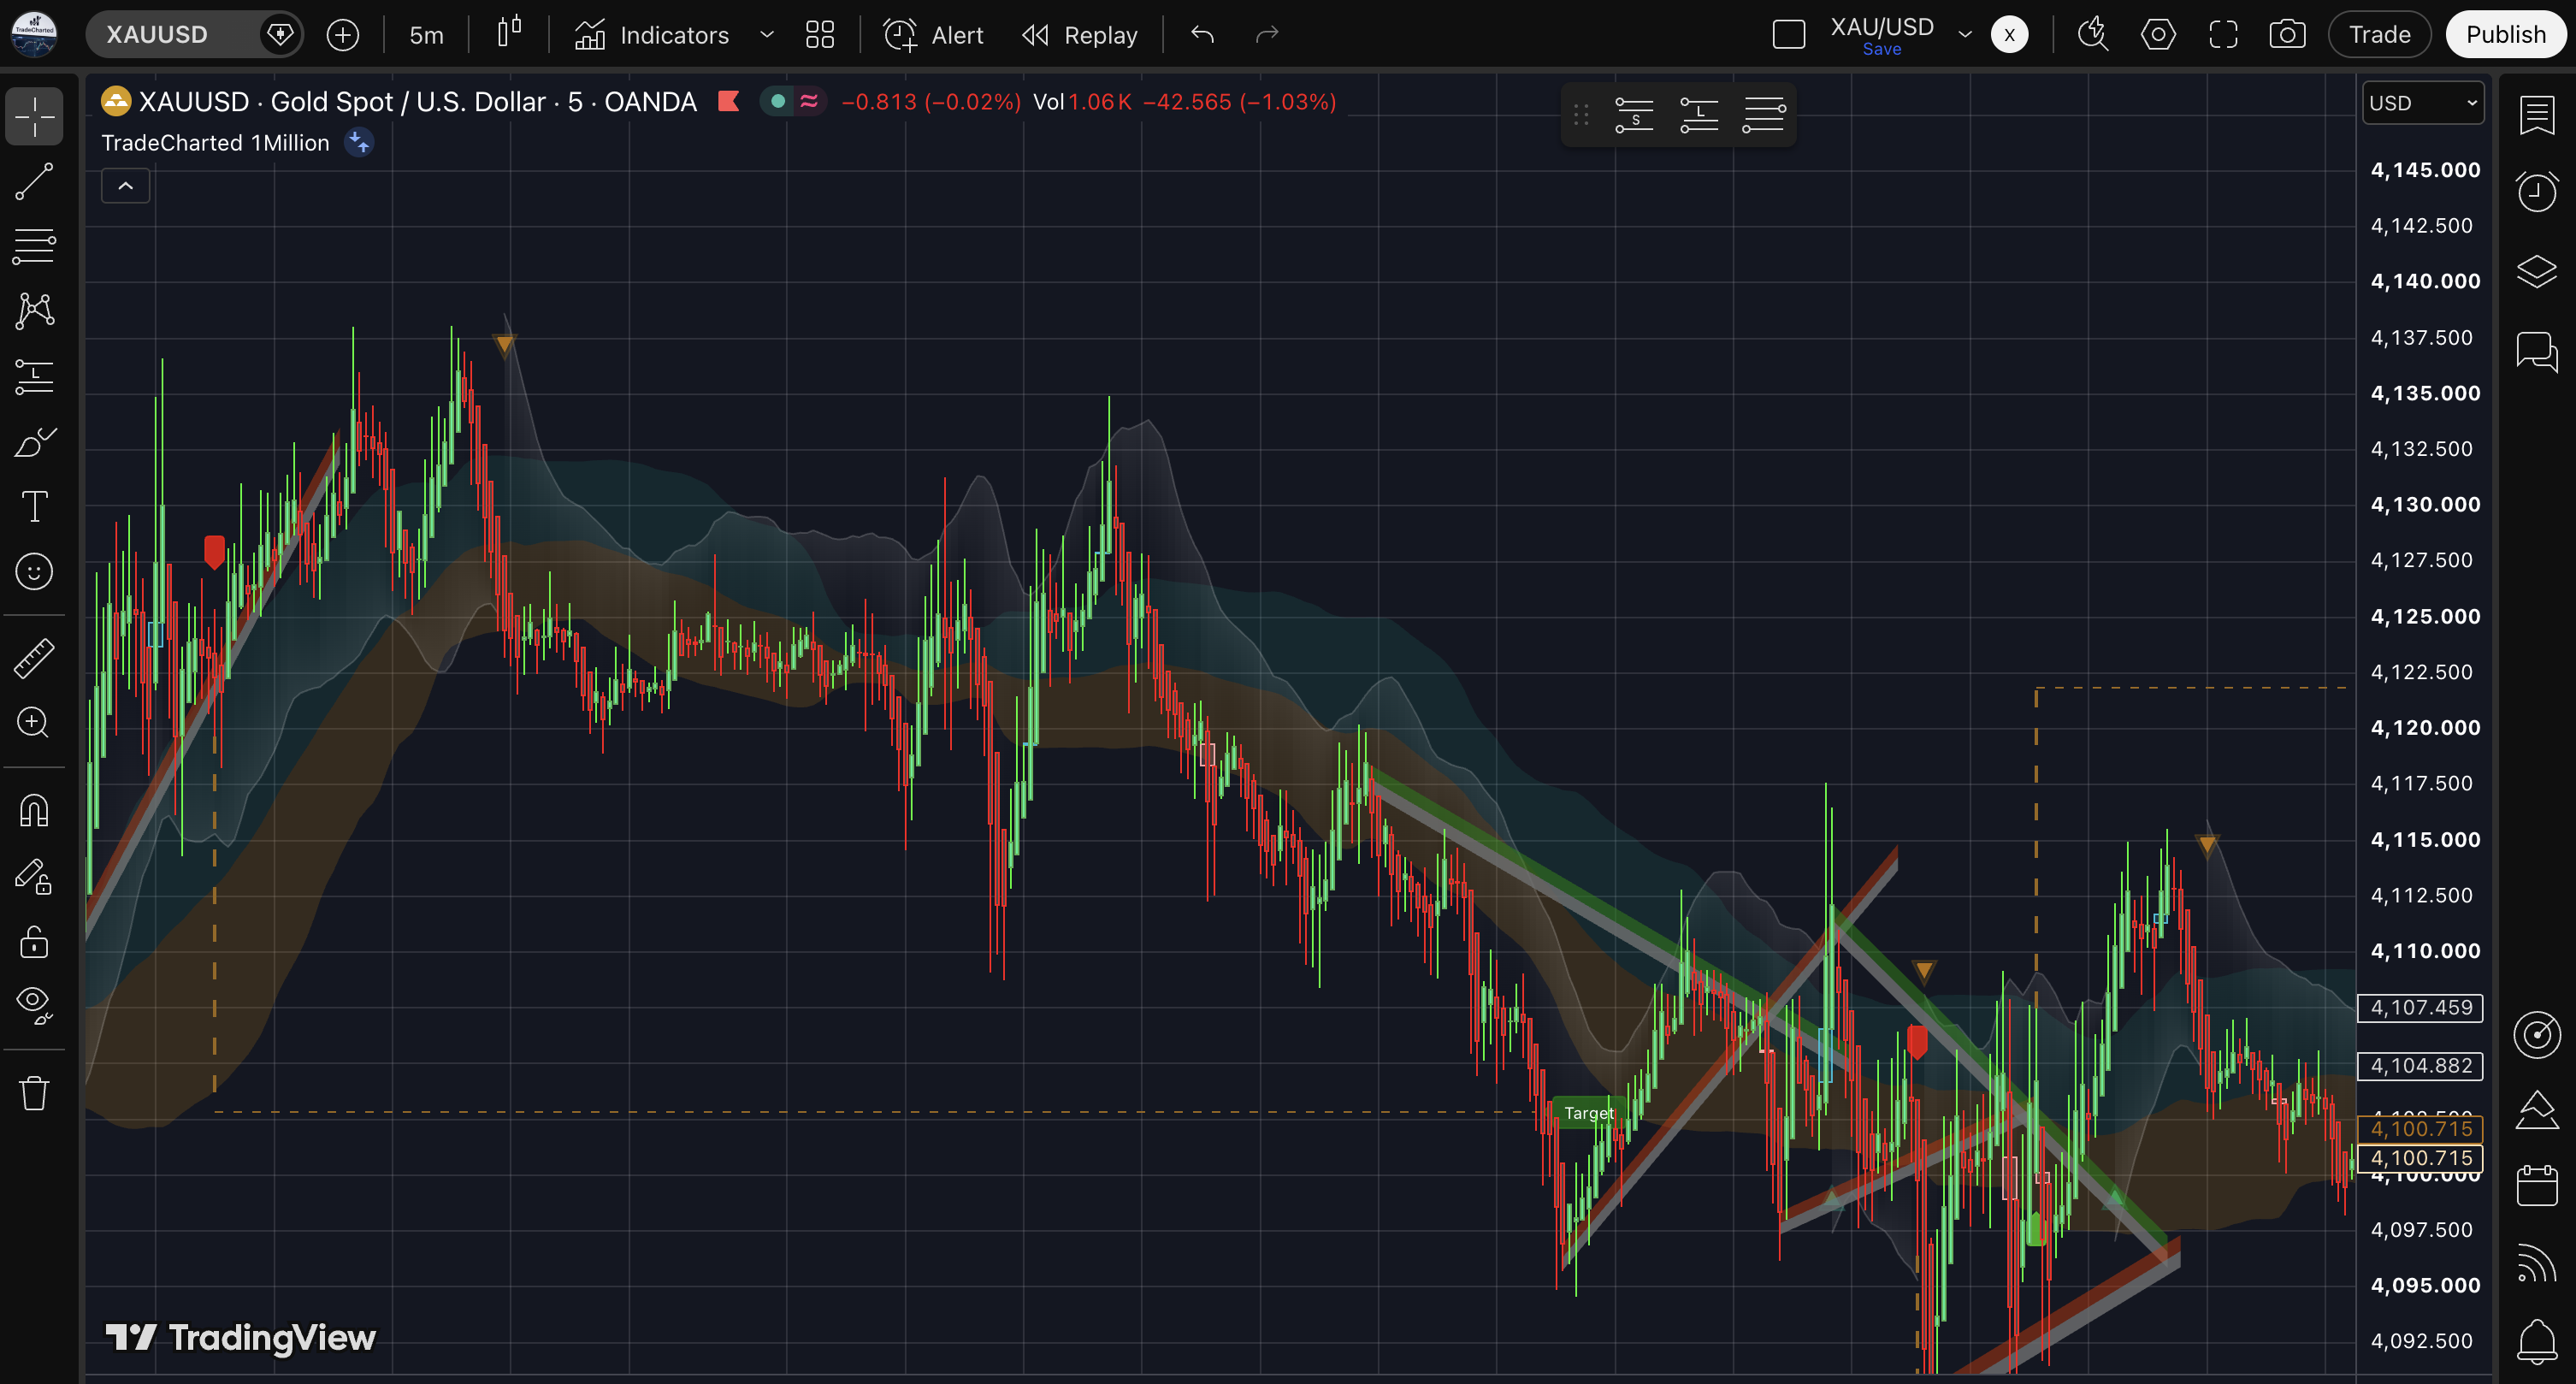
Task: Open the candlestick chart type menu
Action: (510, 33)
